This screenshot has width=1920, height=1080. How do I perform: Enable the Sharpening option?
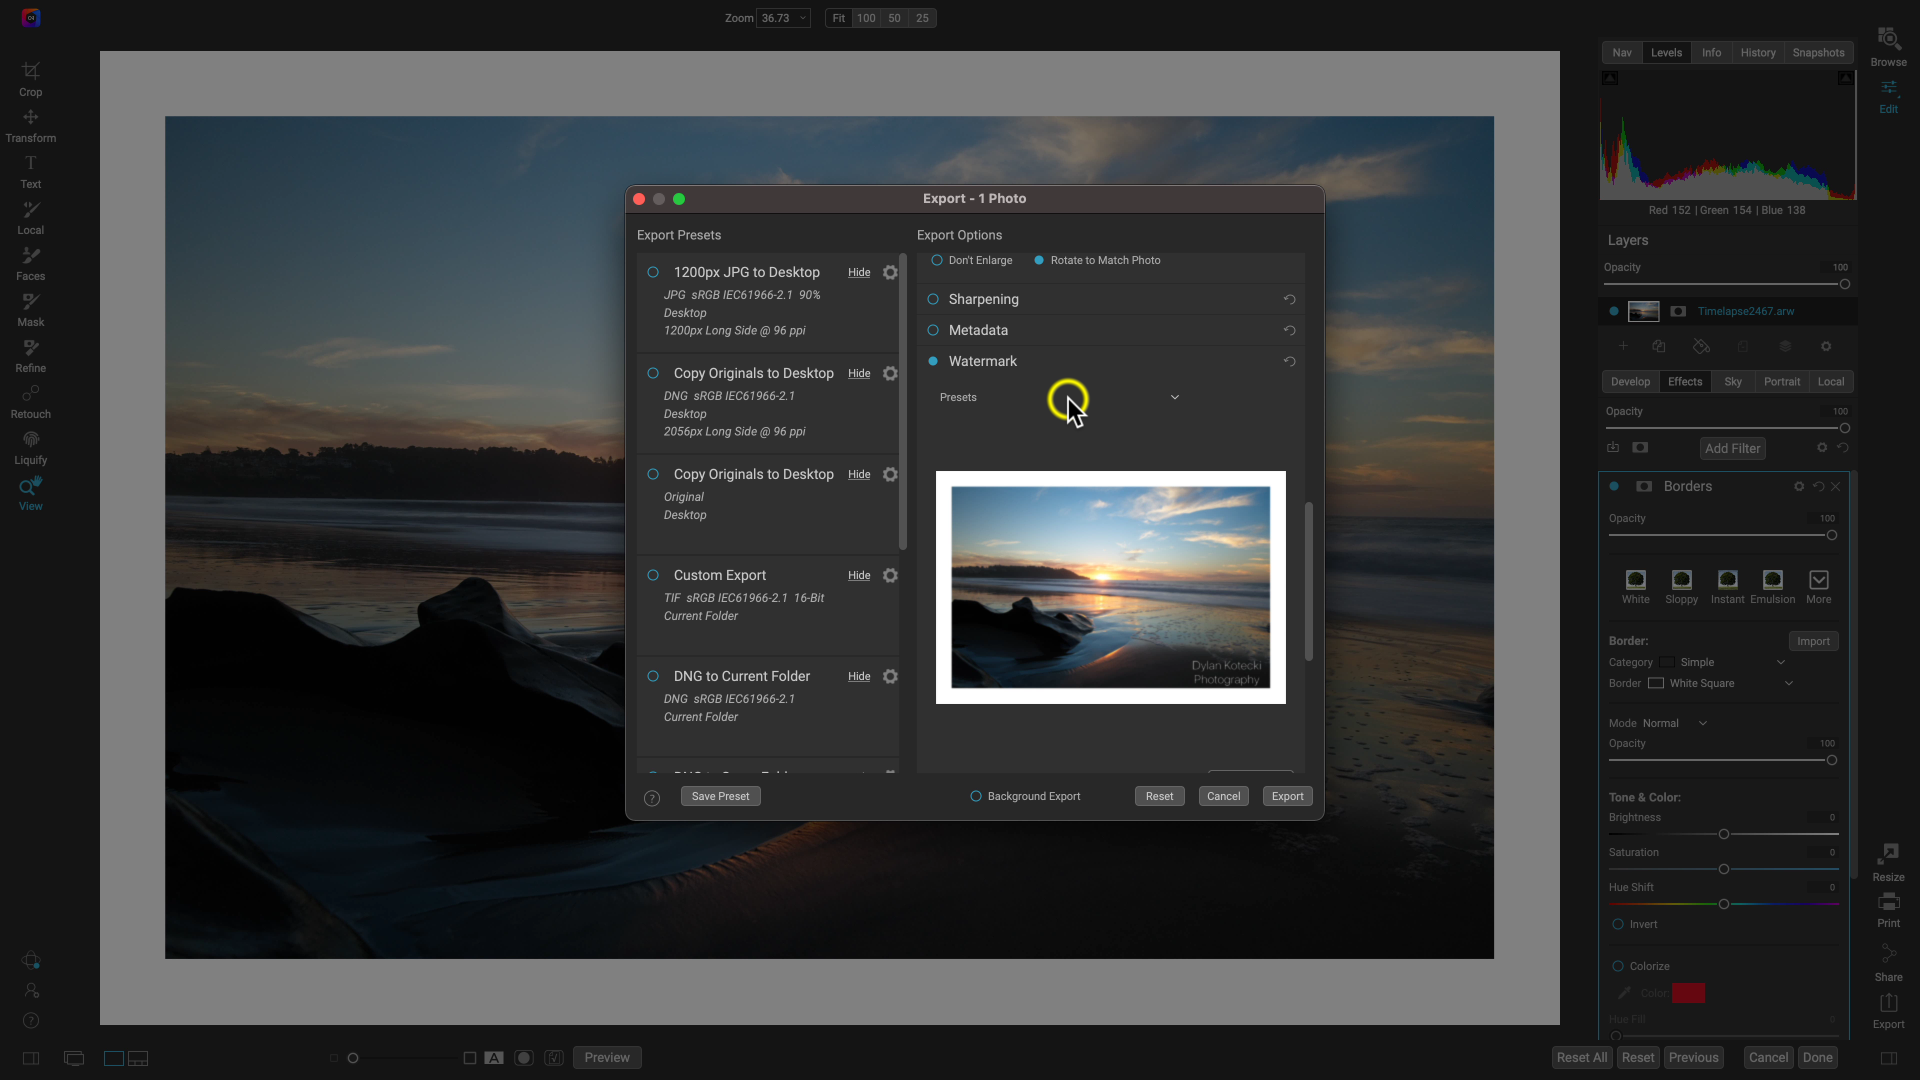(x=933, y=299)
